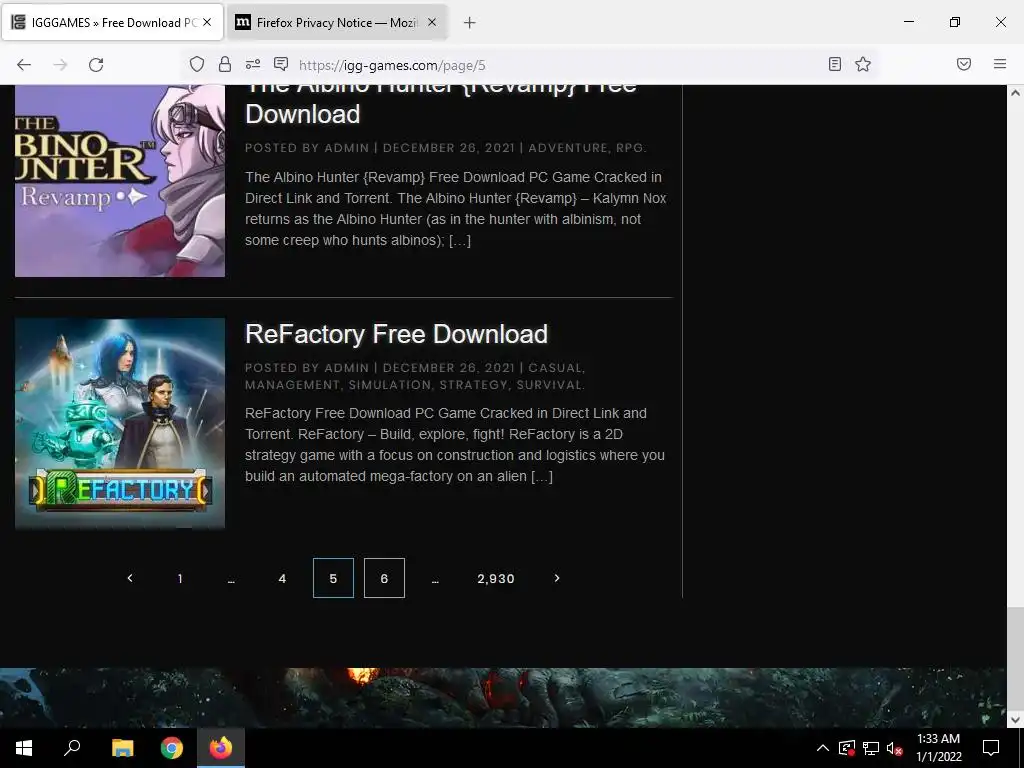
Task: Select the IGGGAMES Free Download tab
Action: [x=112, y=22]
